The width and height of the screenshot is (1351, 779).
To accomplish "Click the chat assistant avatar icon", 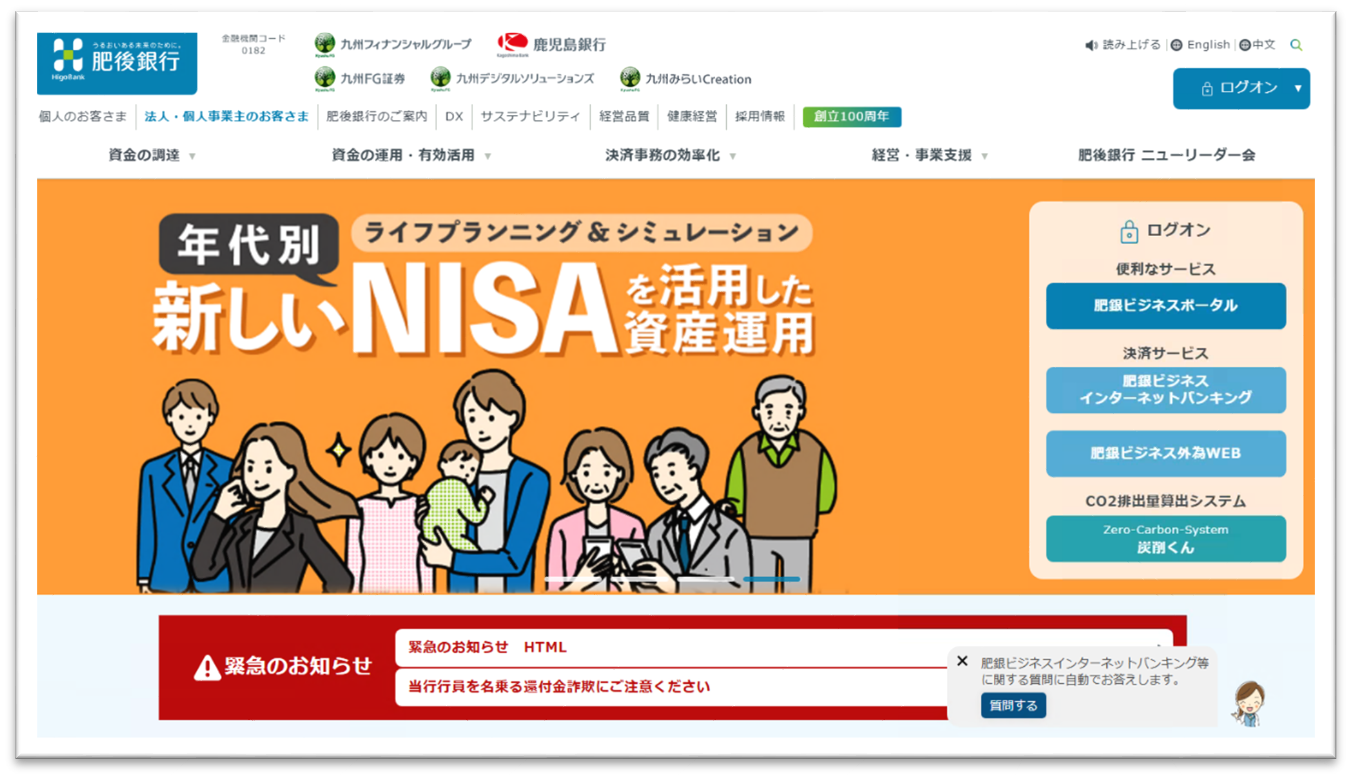I will tap(1247, 704).
